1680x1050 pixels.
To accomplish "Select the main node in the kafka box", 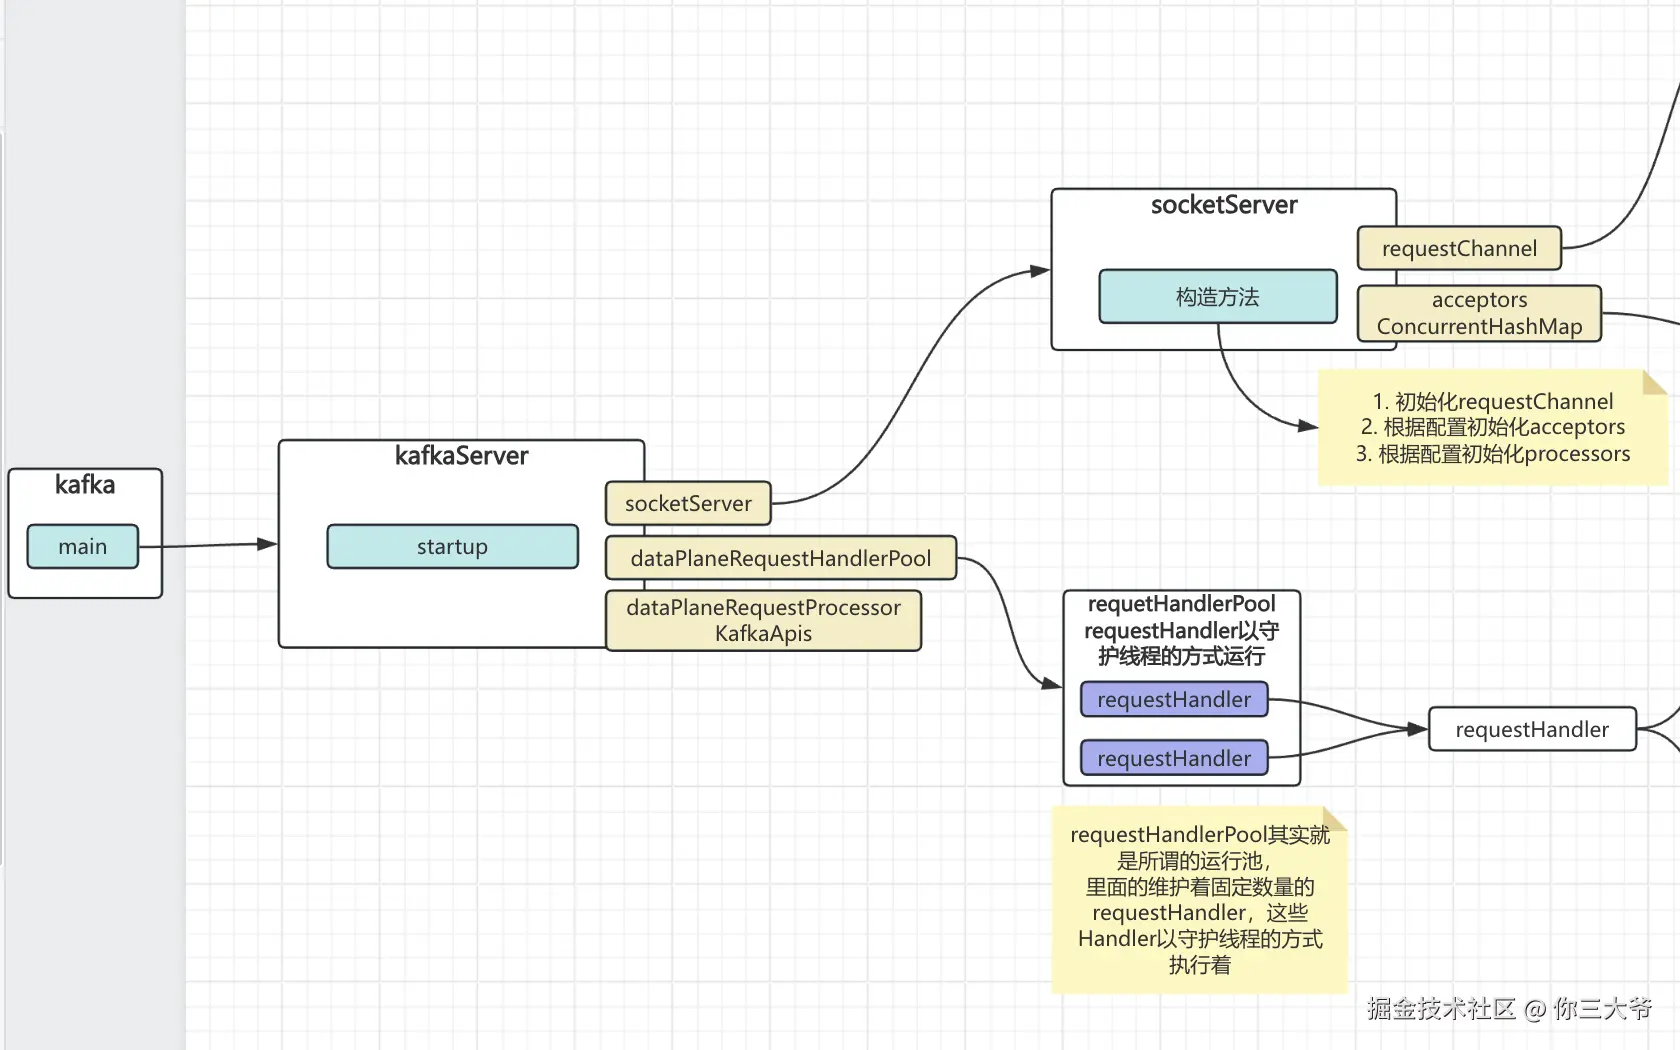I will (83, 546).
